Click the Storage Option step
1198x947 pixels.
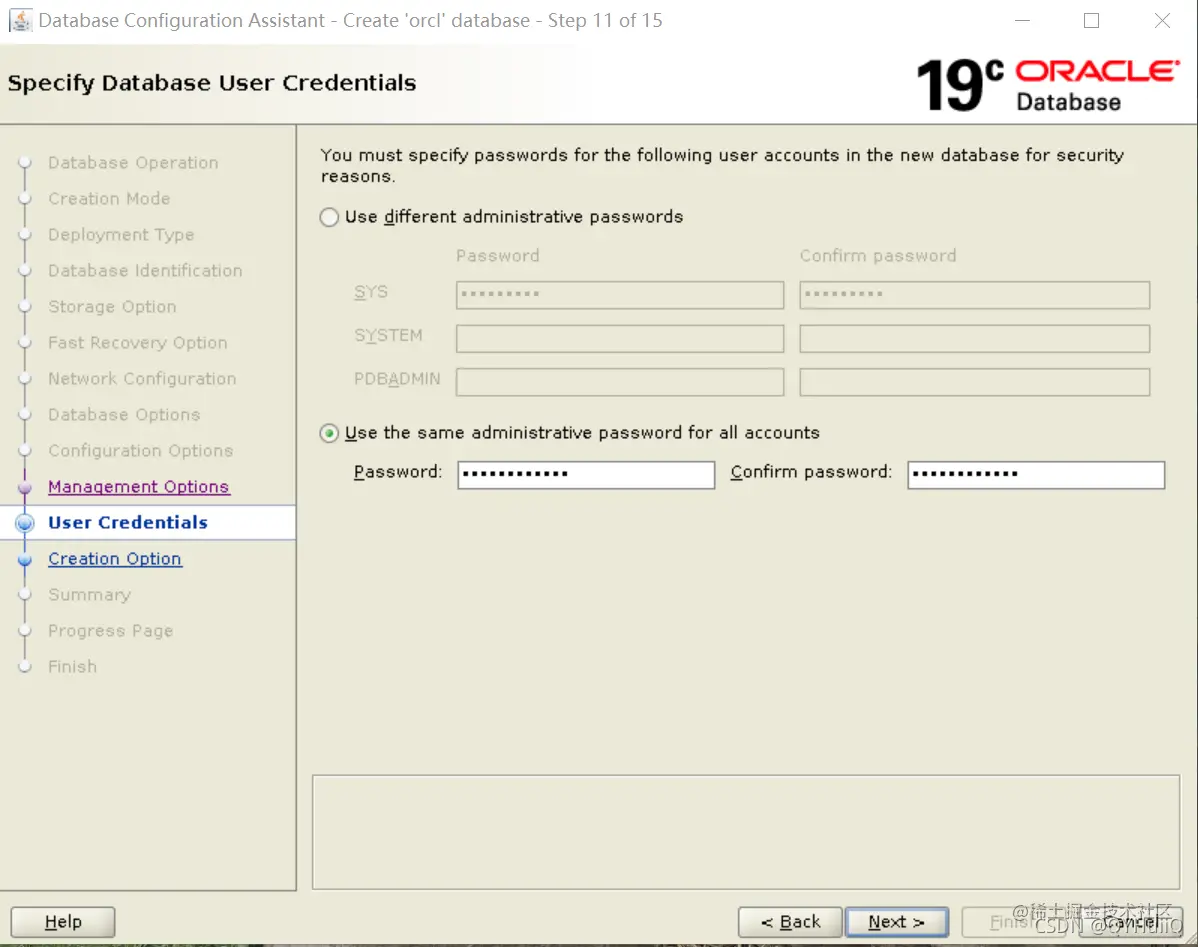pos(112,306)
